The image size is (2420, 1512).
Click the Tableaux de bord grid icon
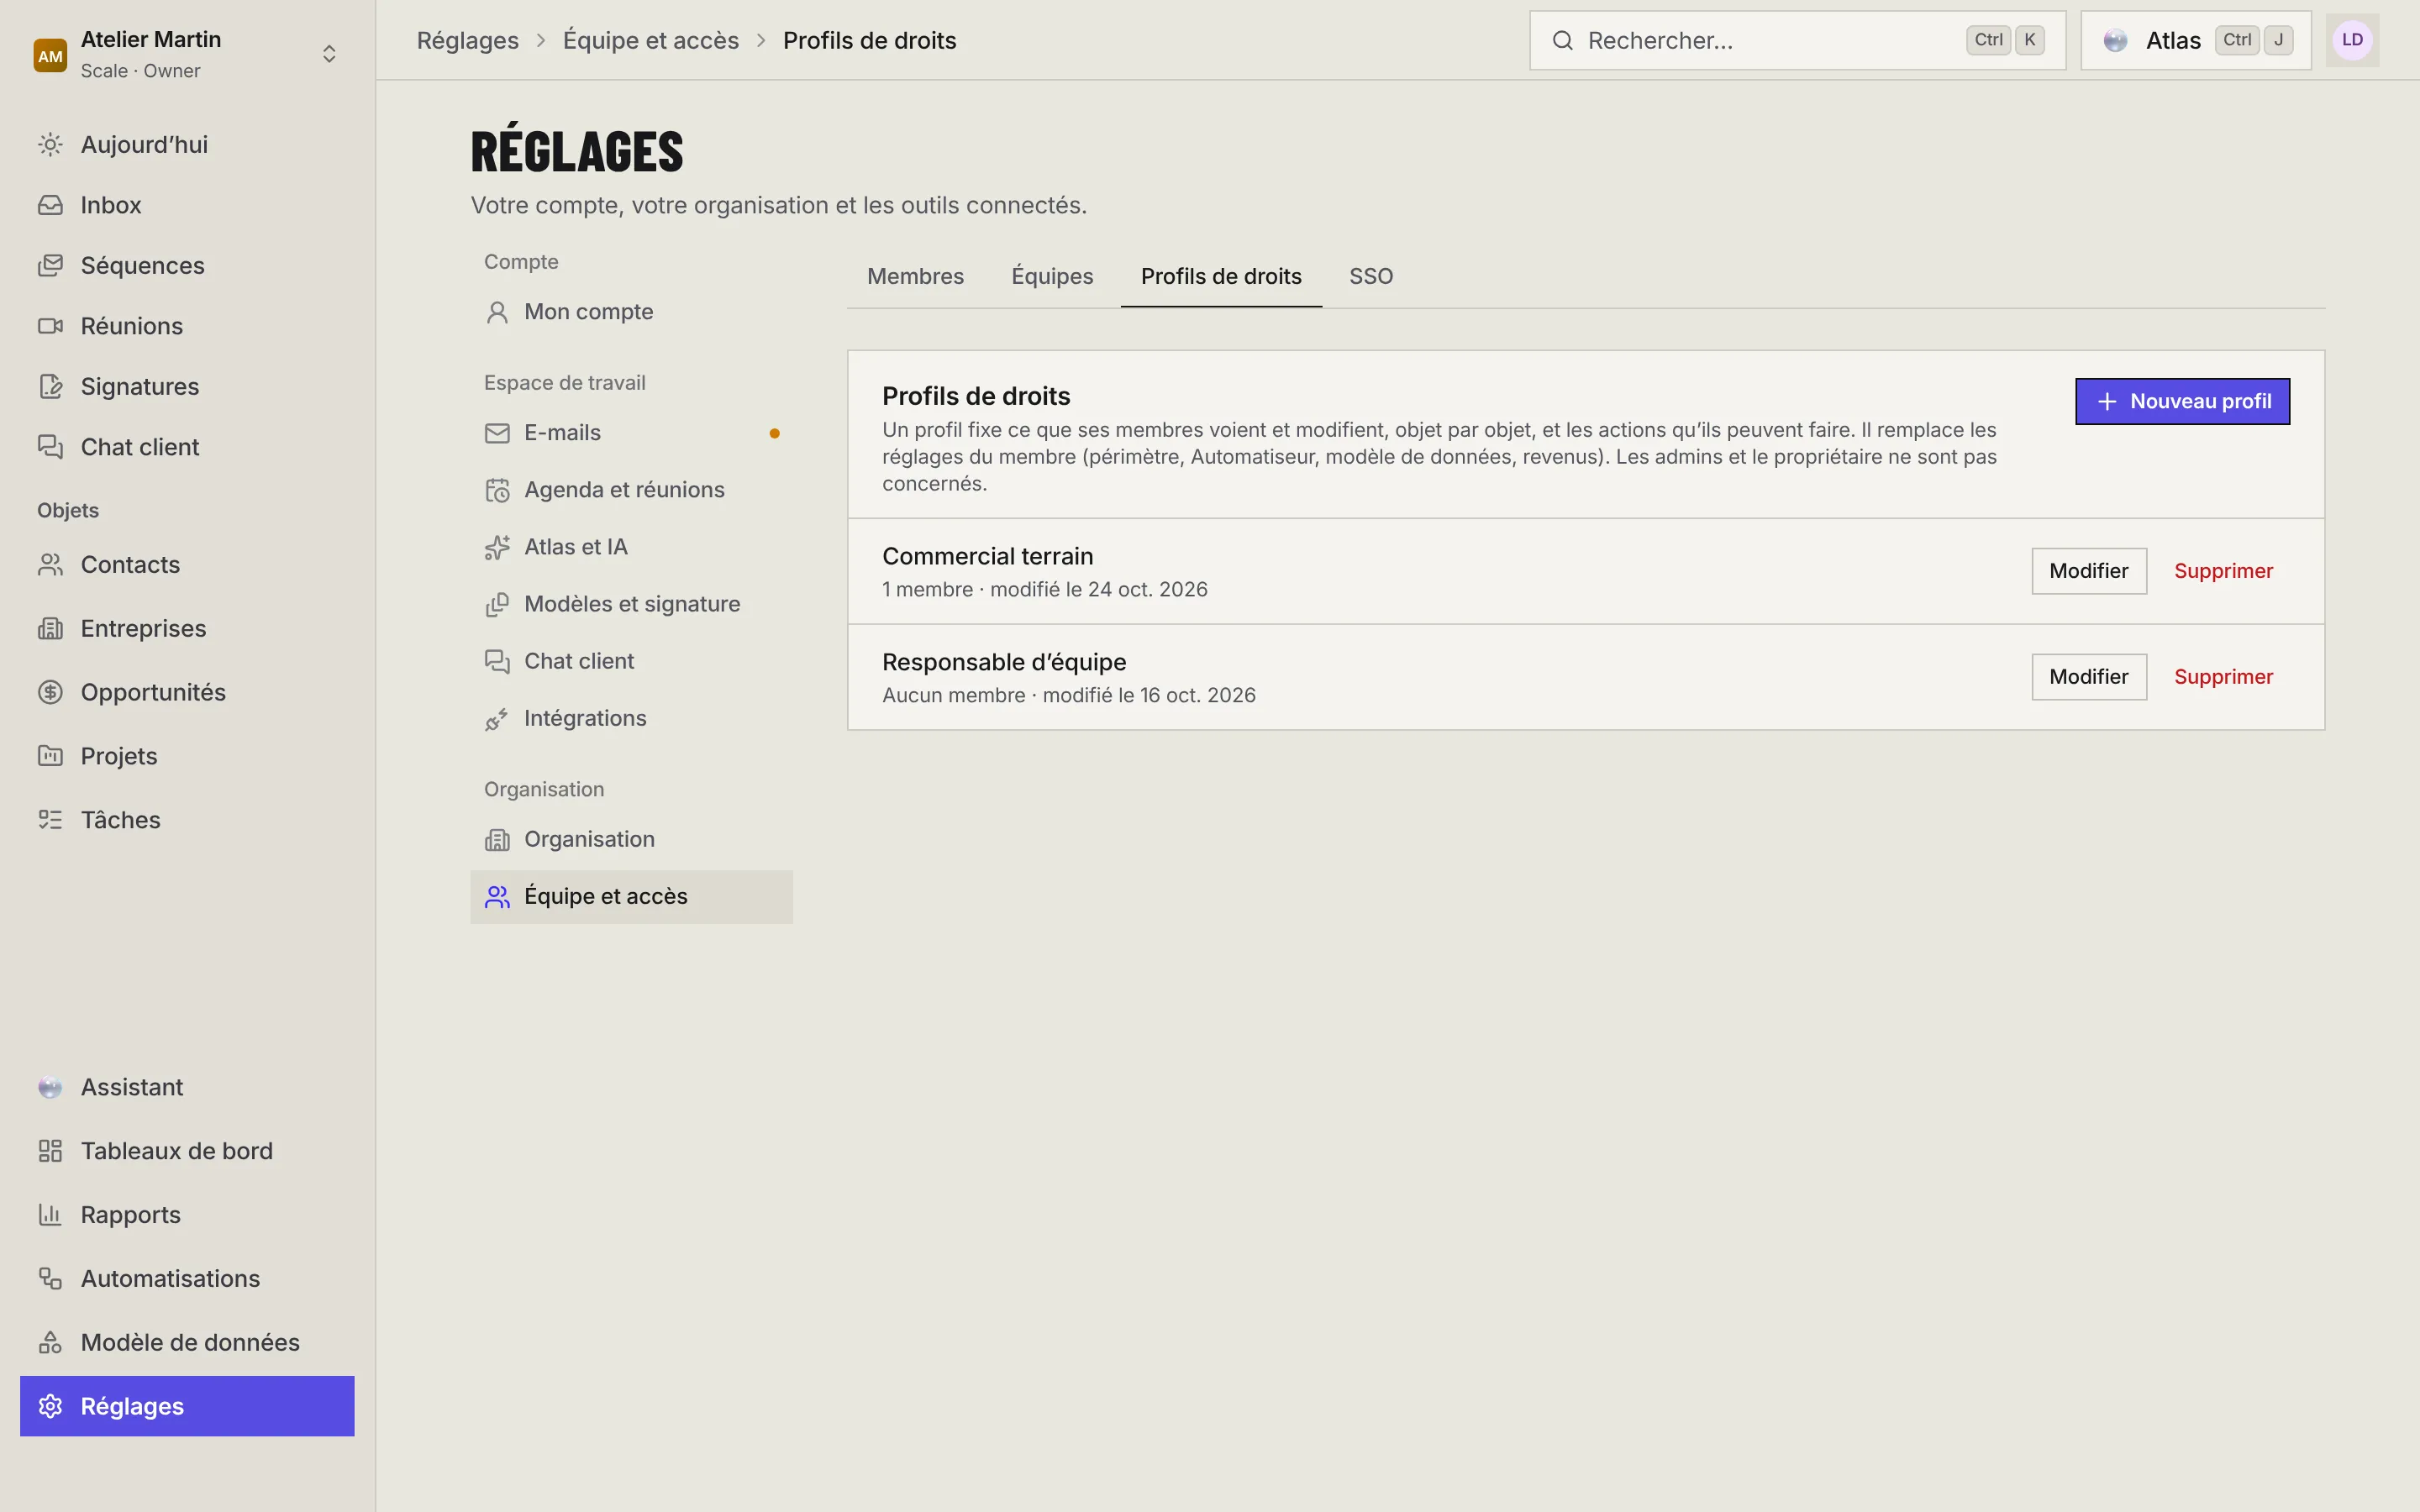coord(50,1151)
